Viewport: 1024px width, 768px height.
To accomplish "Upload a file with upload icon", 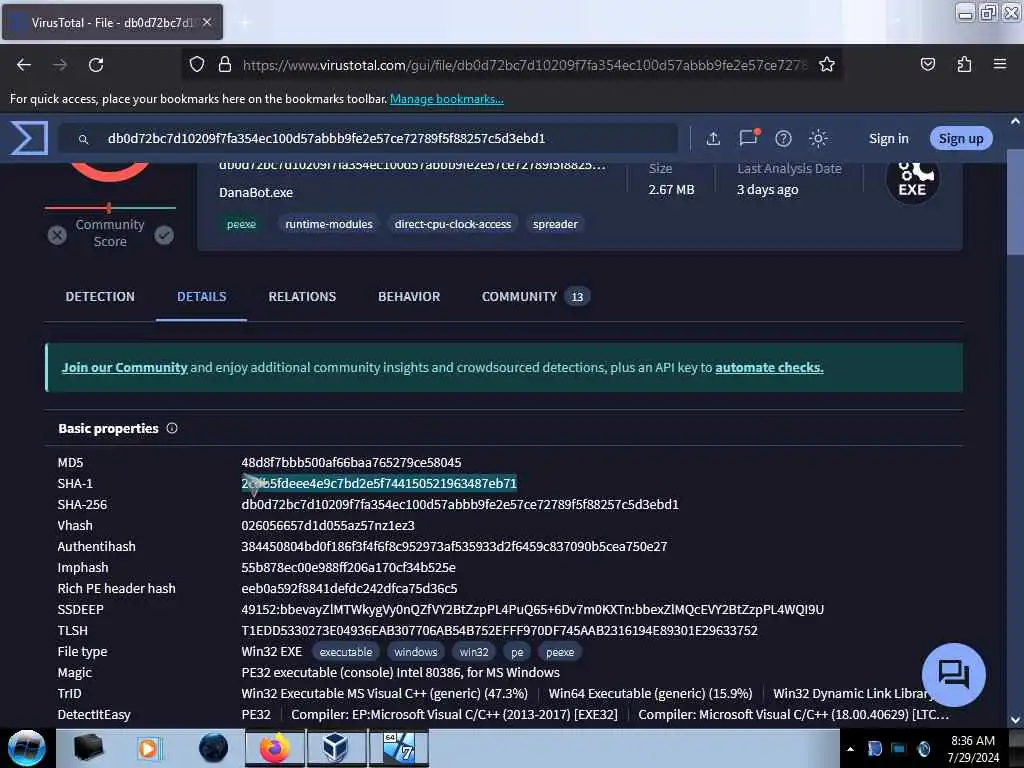I will pyautogui.click(x=713, y=138).
